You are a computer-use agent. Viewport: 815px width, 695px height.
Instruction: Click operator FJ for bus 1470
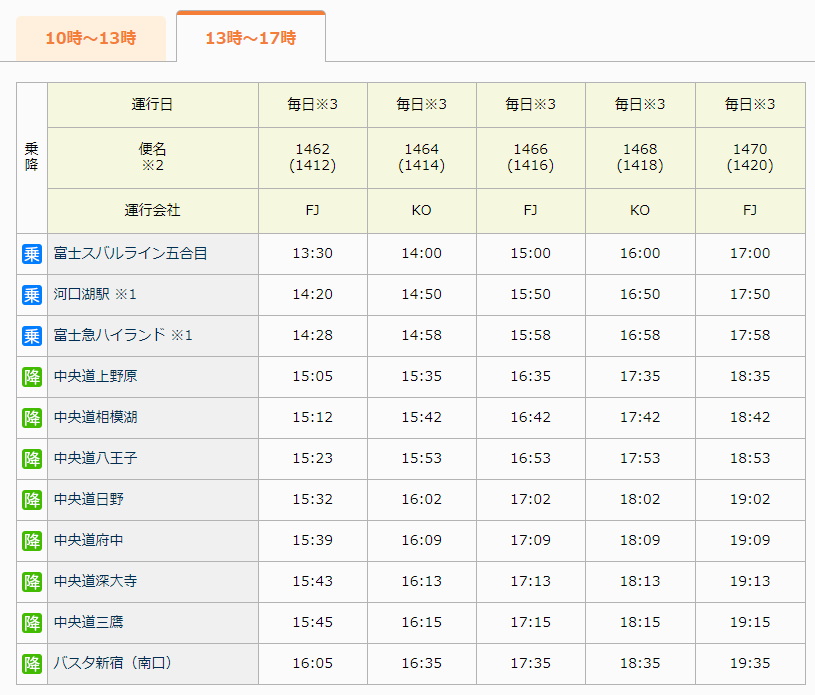tap(750, 211)
